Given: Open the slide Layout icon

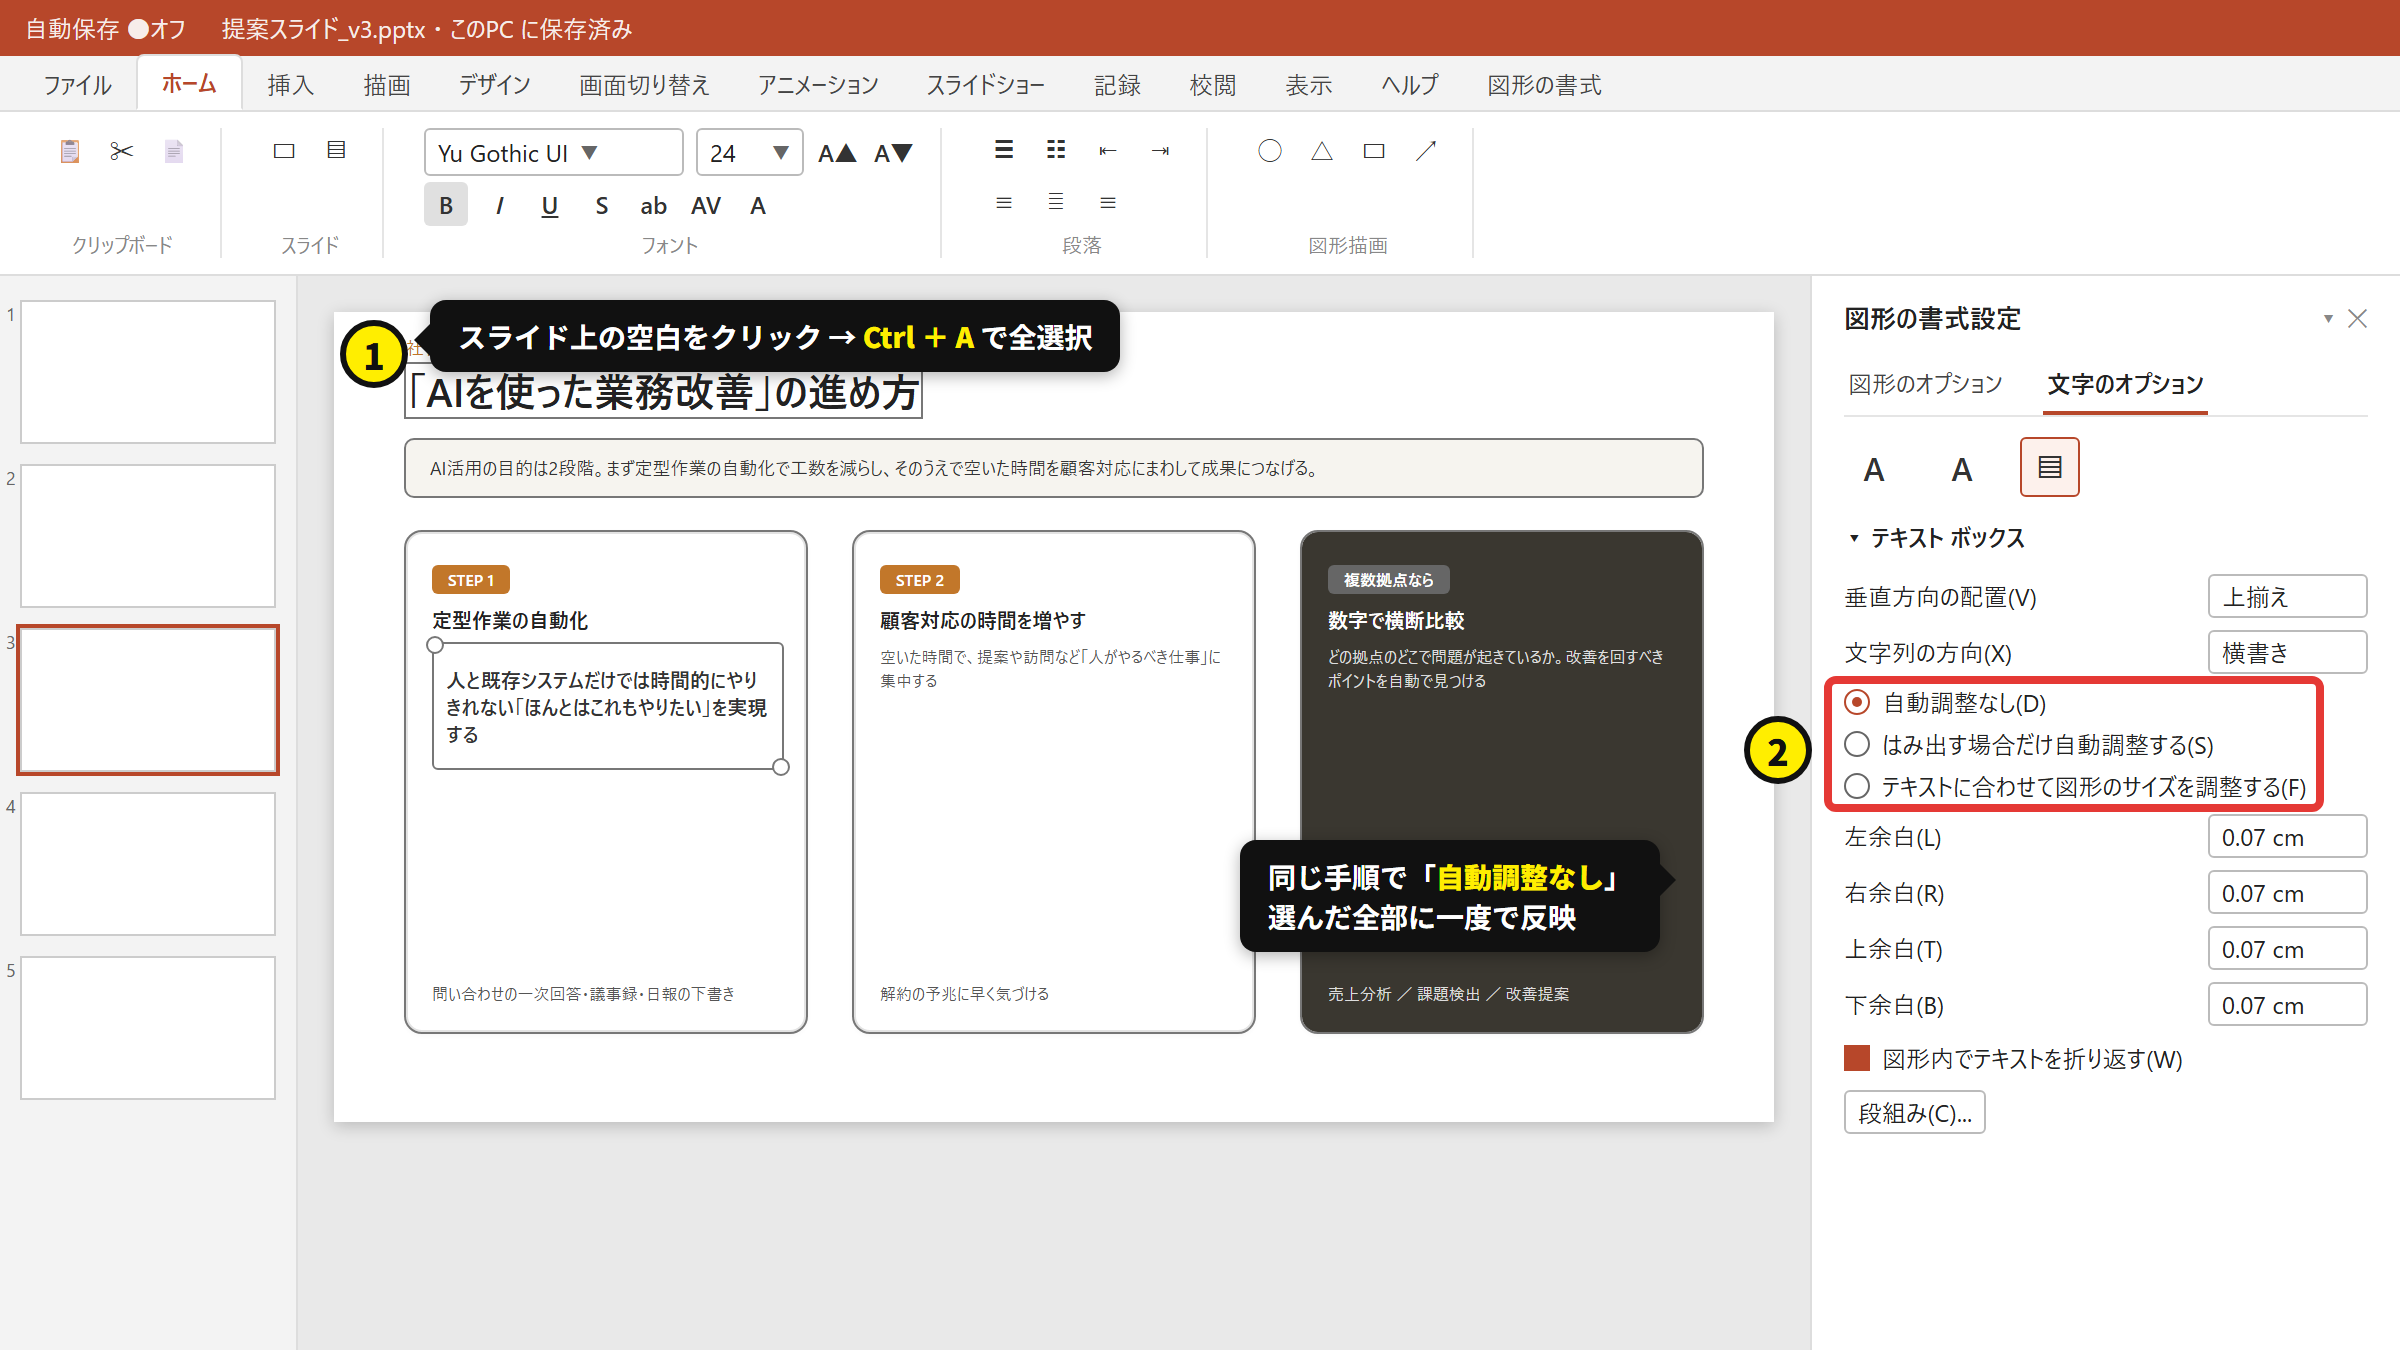Looking at the screenshot, I should coord(336,150).
